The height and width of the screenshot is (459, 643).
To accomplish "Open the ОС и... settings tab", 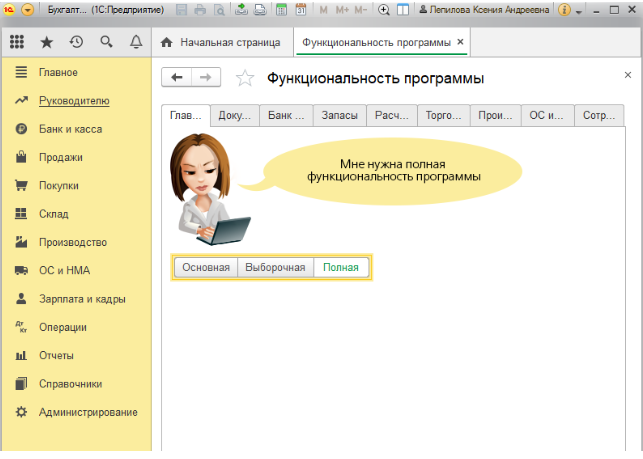I will pos(547,116).
